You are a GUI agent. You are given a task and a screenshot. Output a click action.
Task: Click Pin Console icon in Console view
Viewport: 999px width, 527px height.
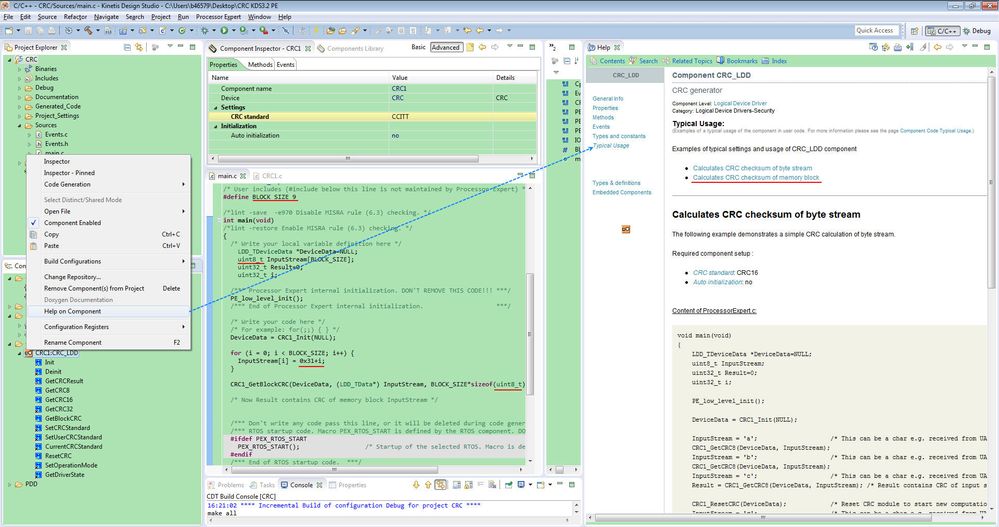[508, 485]
